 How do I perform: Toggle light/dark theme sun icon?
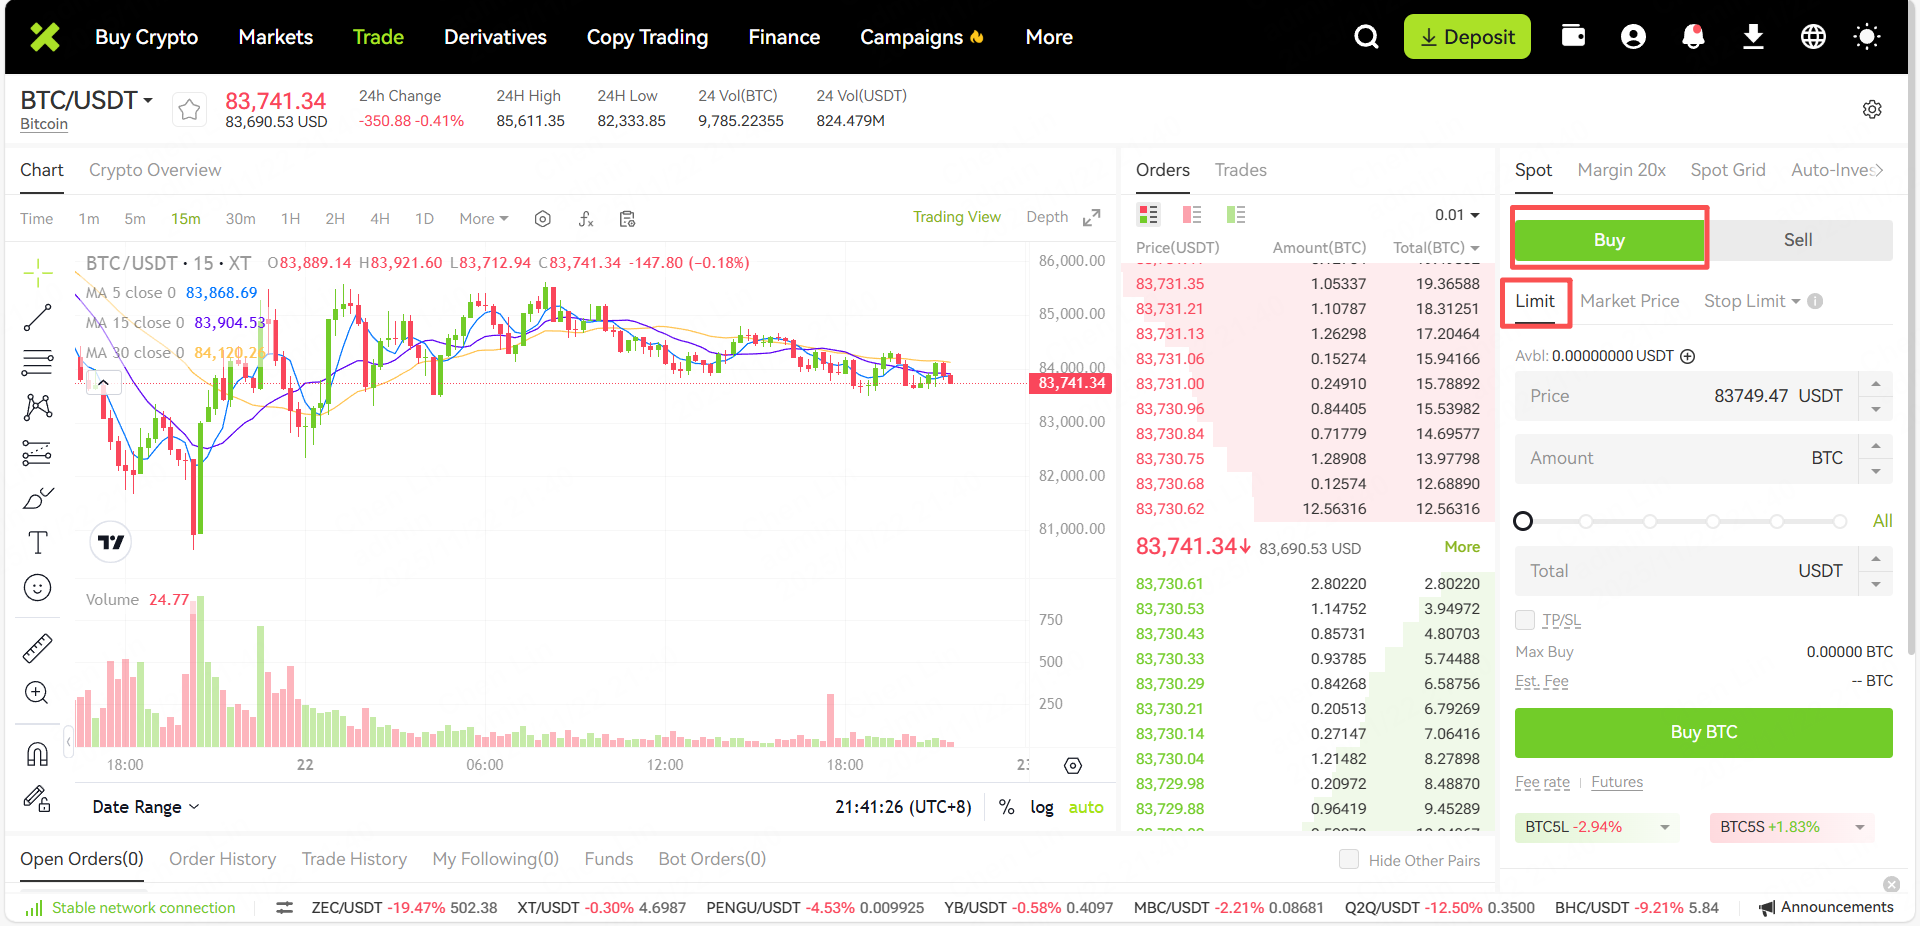(1866, 37)
